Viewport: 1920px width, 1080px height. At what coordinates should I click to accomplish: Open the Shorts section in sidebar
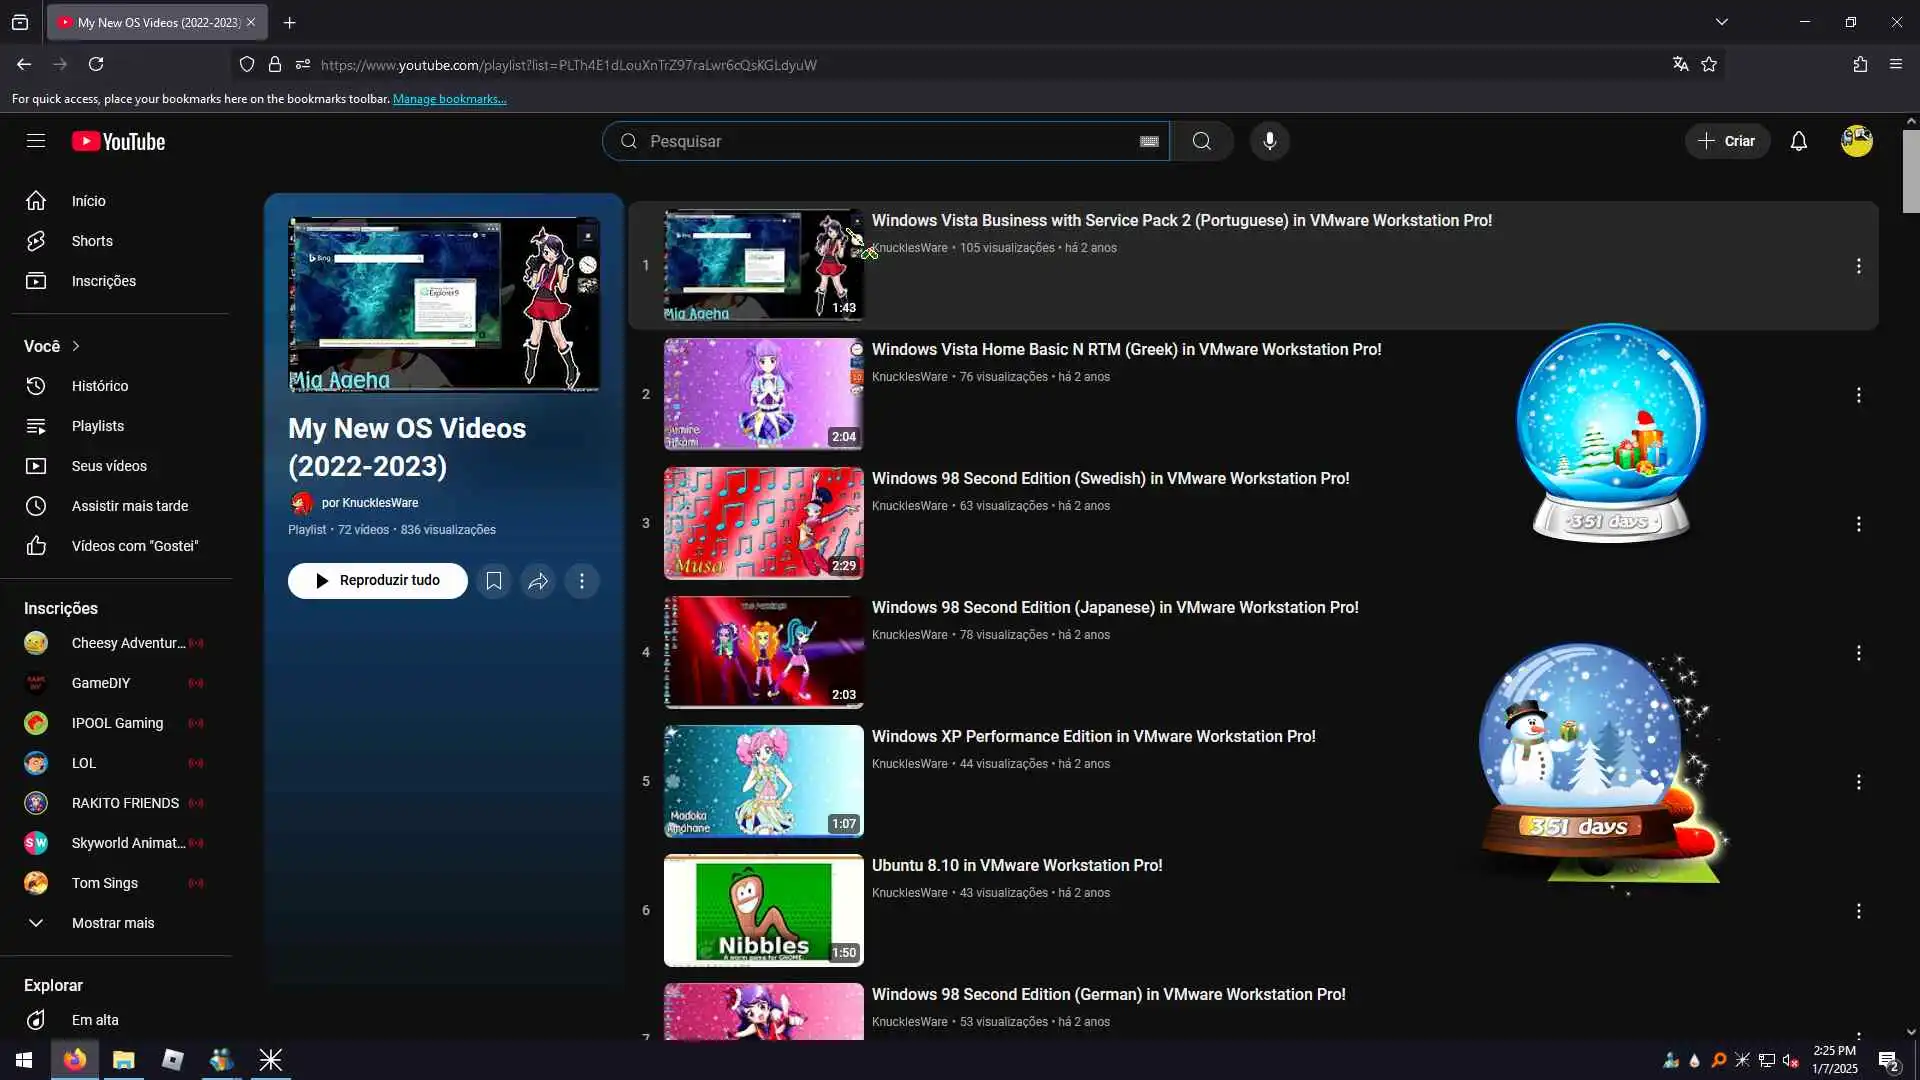[x=92, y=241]
